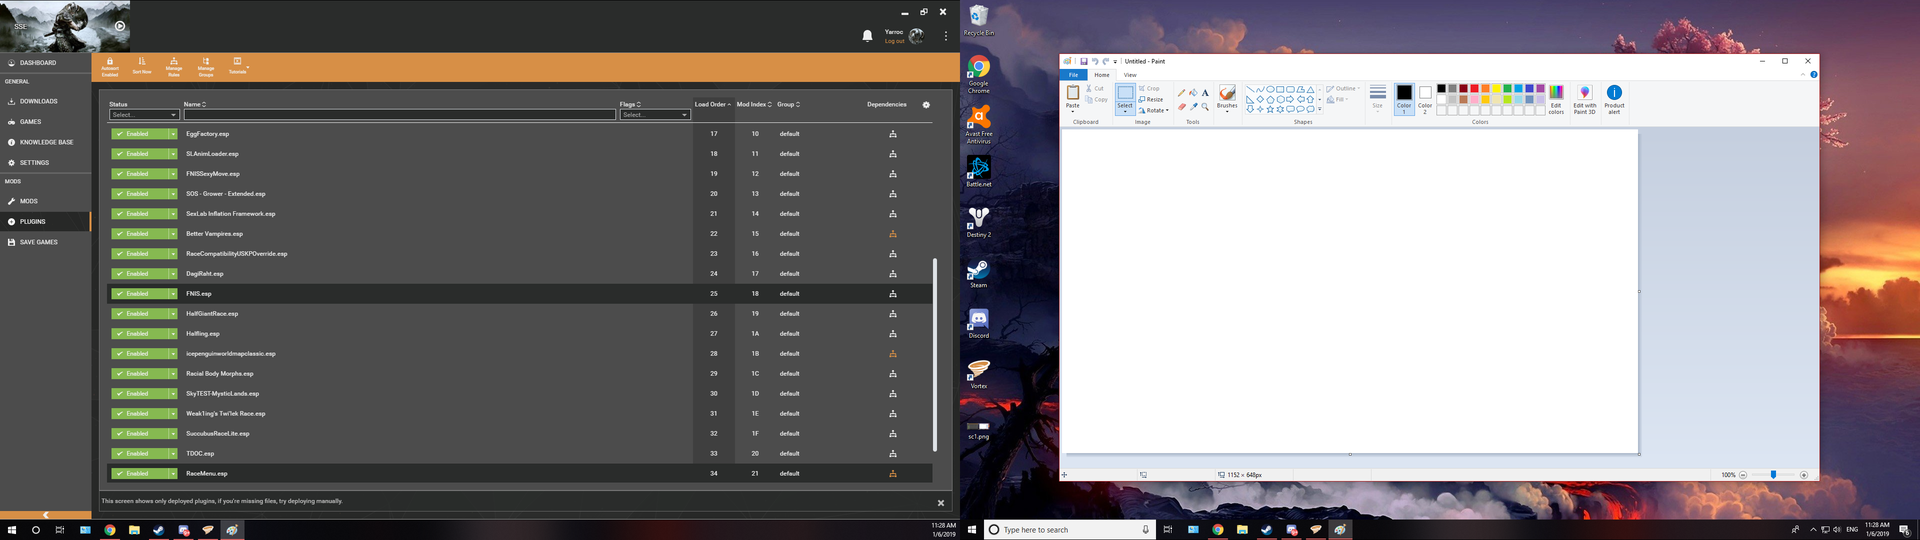
Task: Toggle Enabled status for SLAnimLoader.esp
Action: 139,154
